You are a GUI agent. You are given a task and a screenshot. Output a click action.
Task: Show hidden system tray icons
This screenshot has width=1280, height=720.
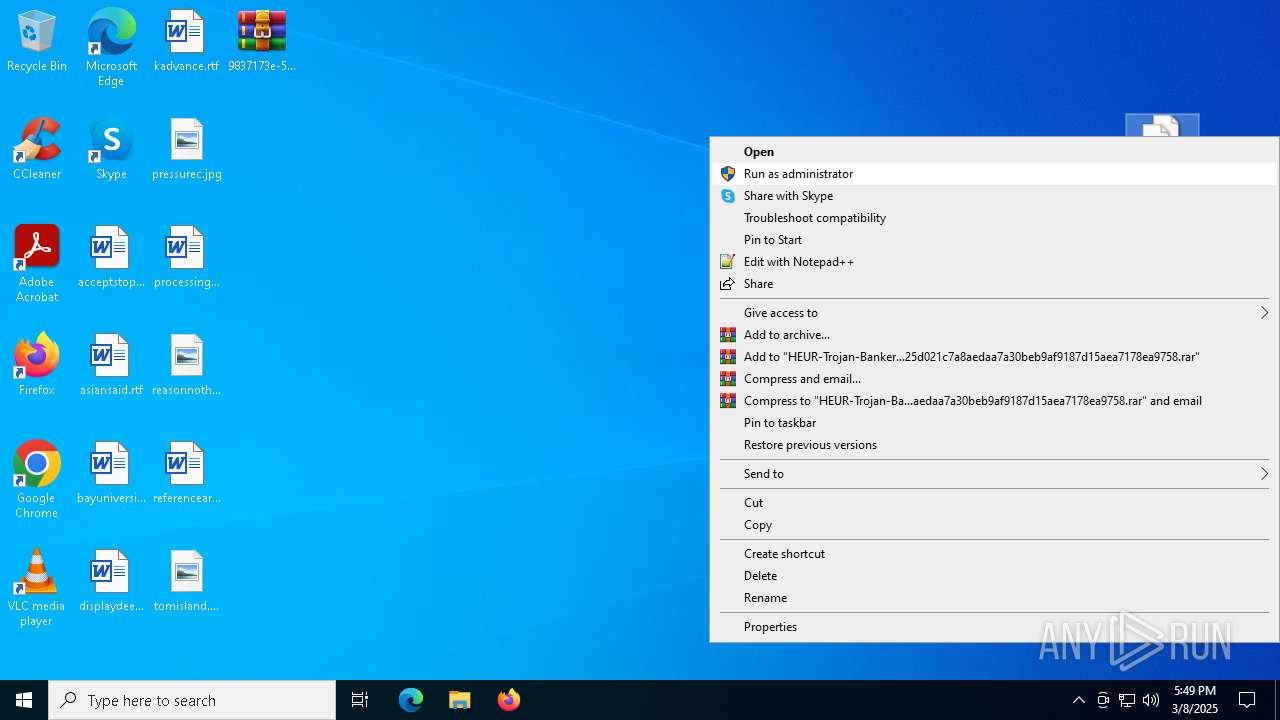click(1078, 700)
